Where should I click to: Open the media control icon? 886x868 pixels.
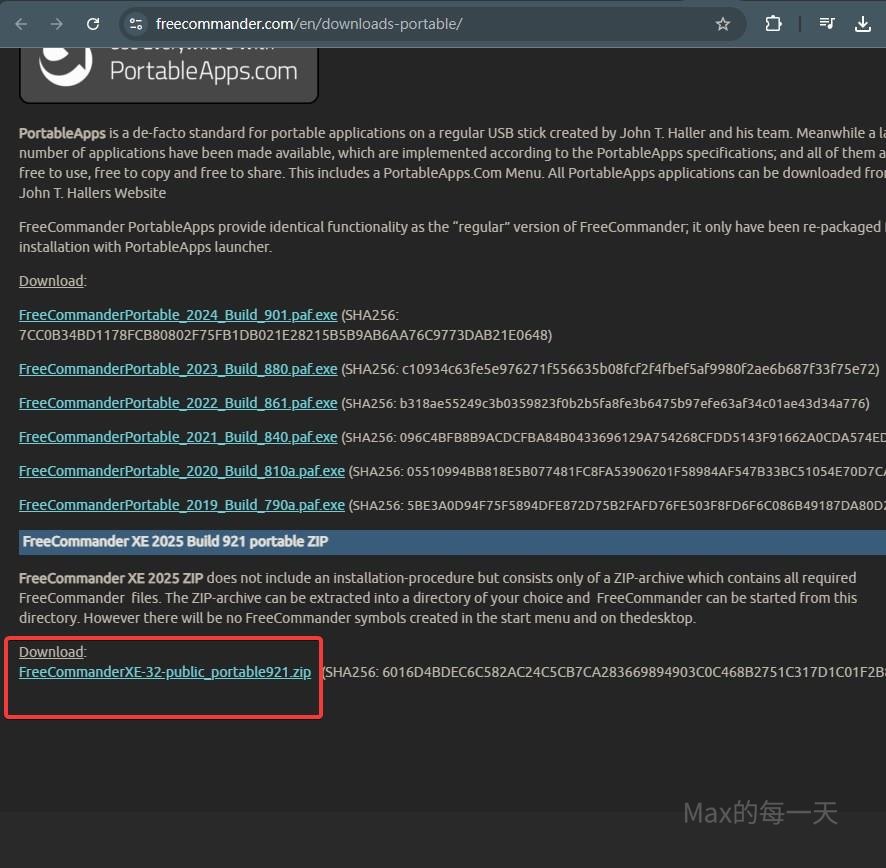point(827,24)
